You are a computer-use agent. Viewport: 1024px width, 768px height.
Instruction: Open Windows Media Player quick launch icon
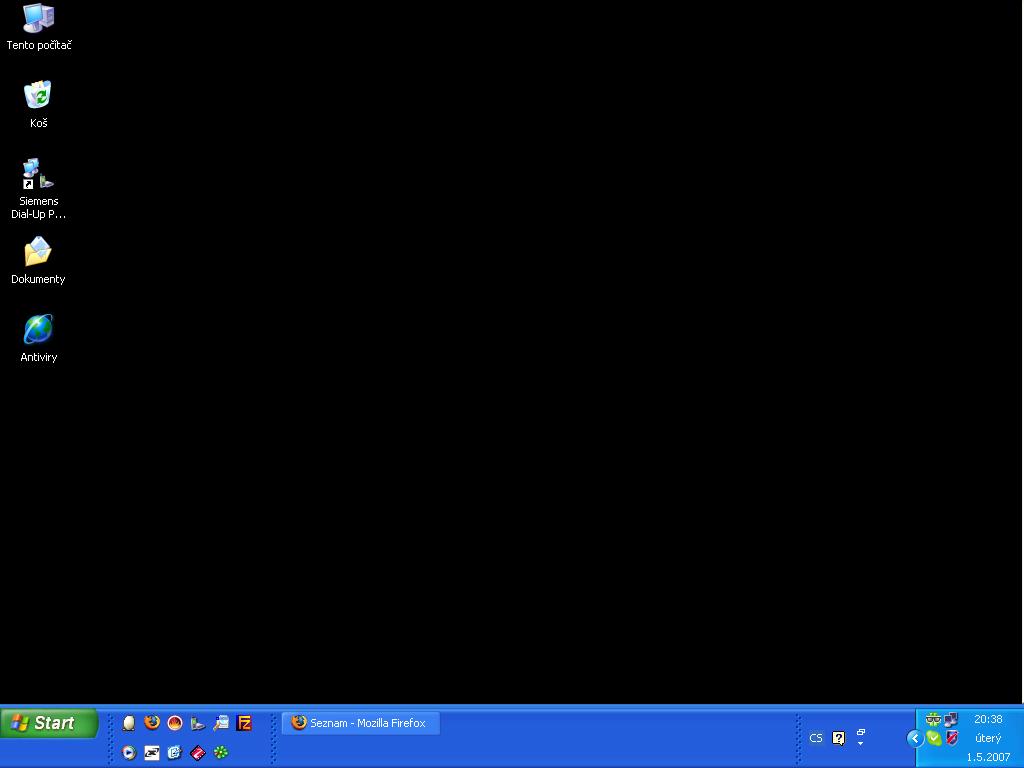pyautogui.click(x=129, y=752)
